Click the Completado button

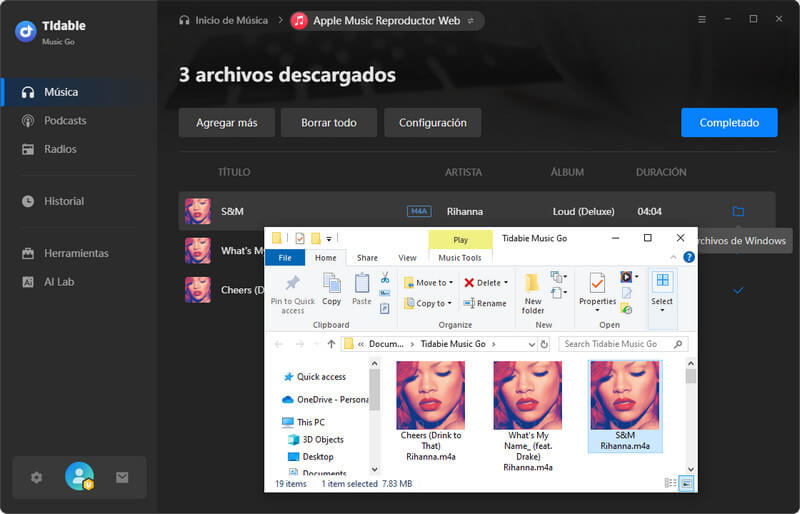coord(729,123)
